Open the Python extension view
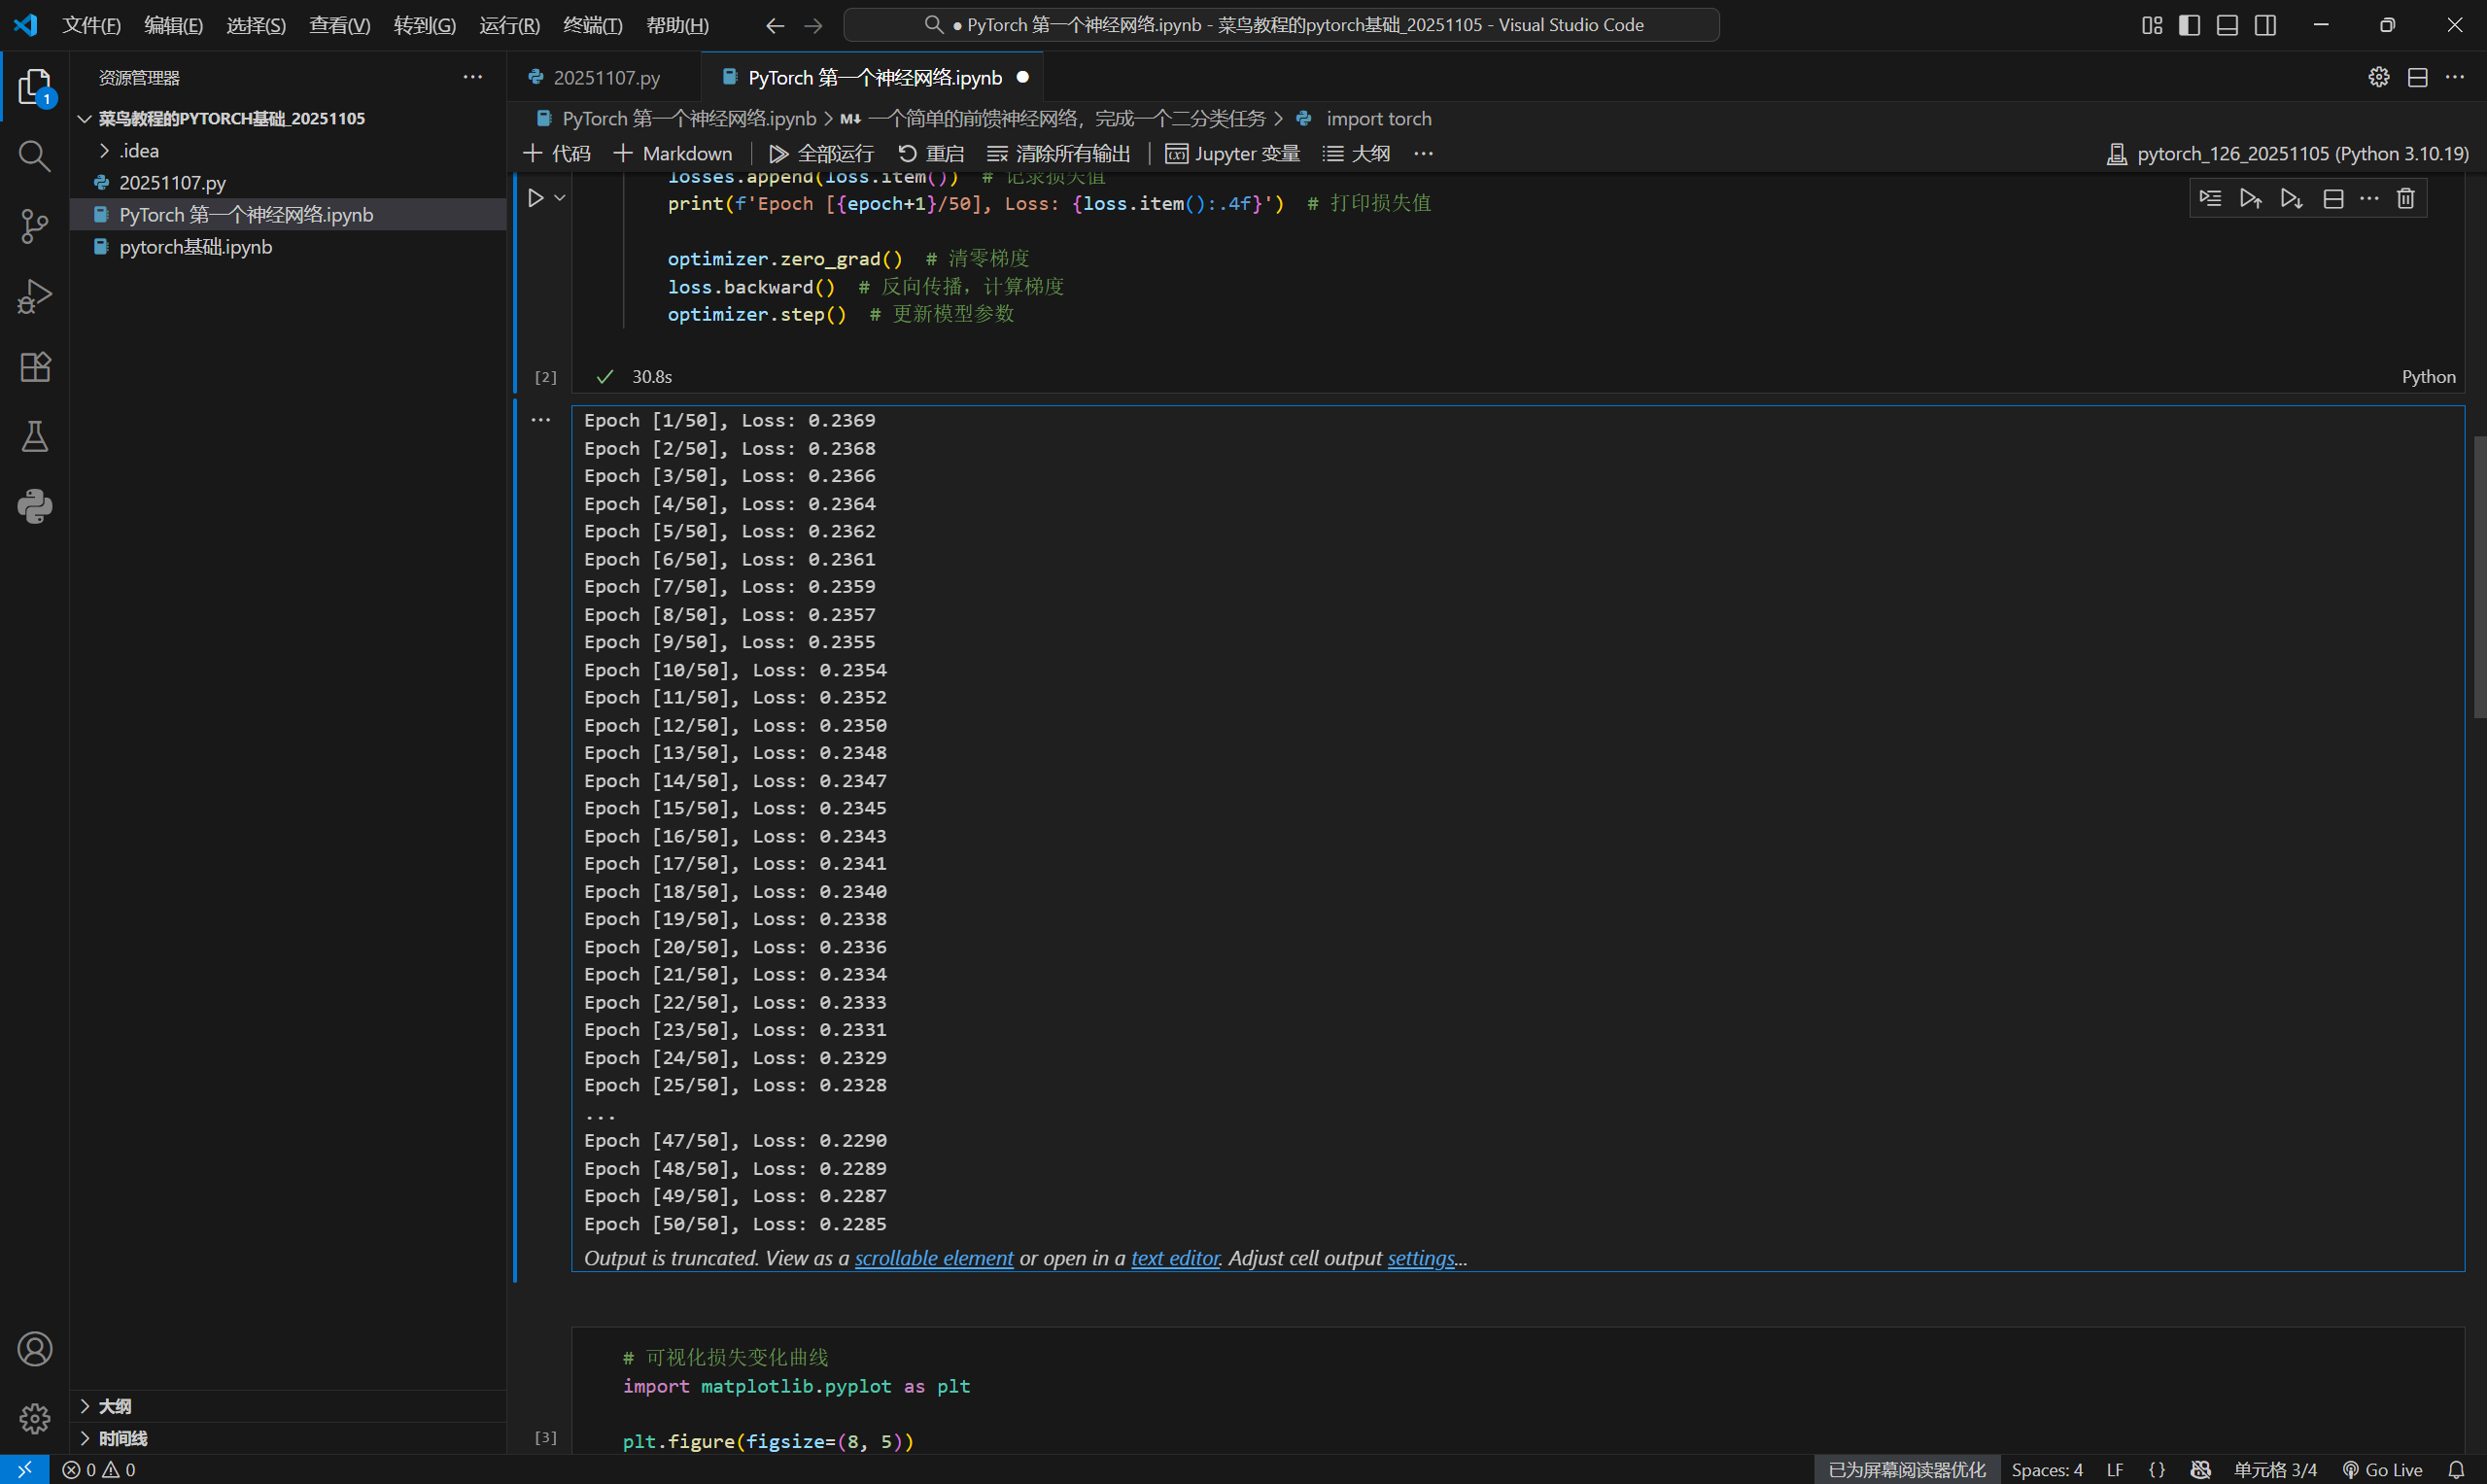The image size is (2487, 1484). [x=35, y=506]
